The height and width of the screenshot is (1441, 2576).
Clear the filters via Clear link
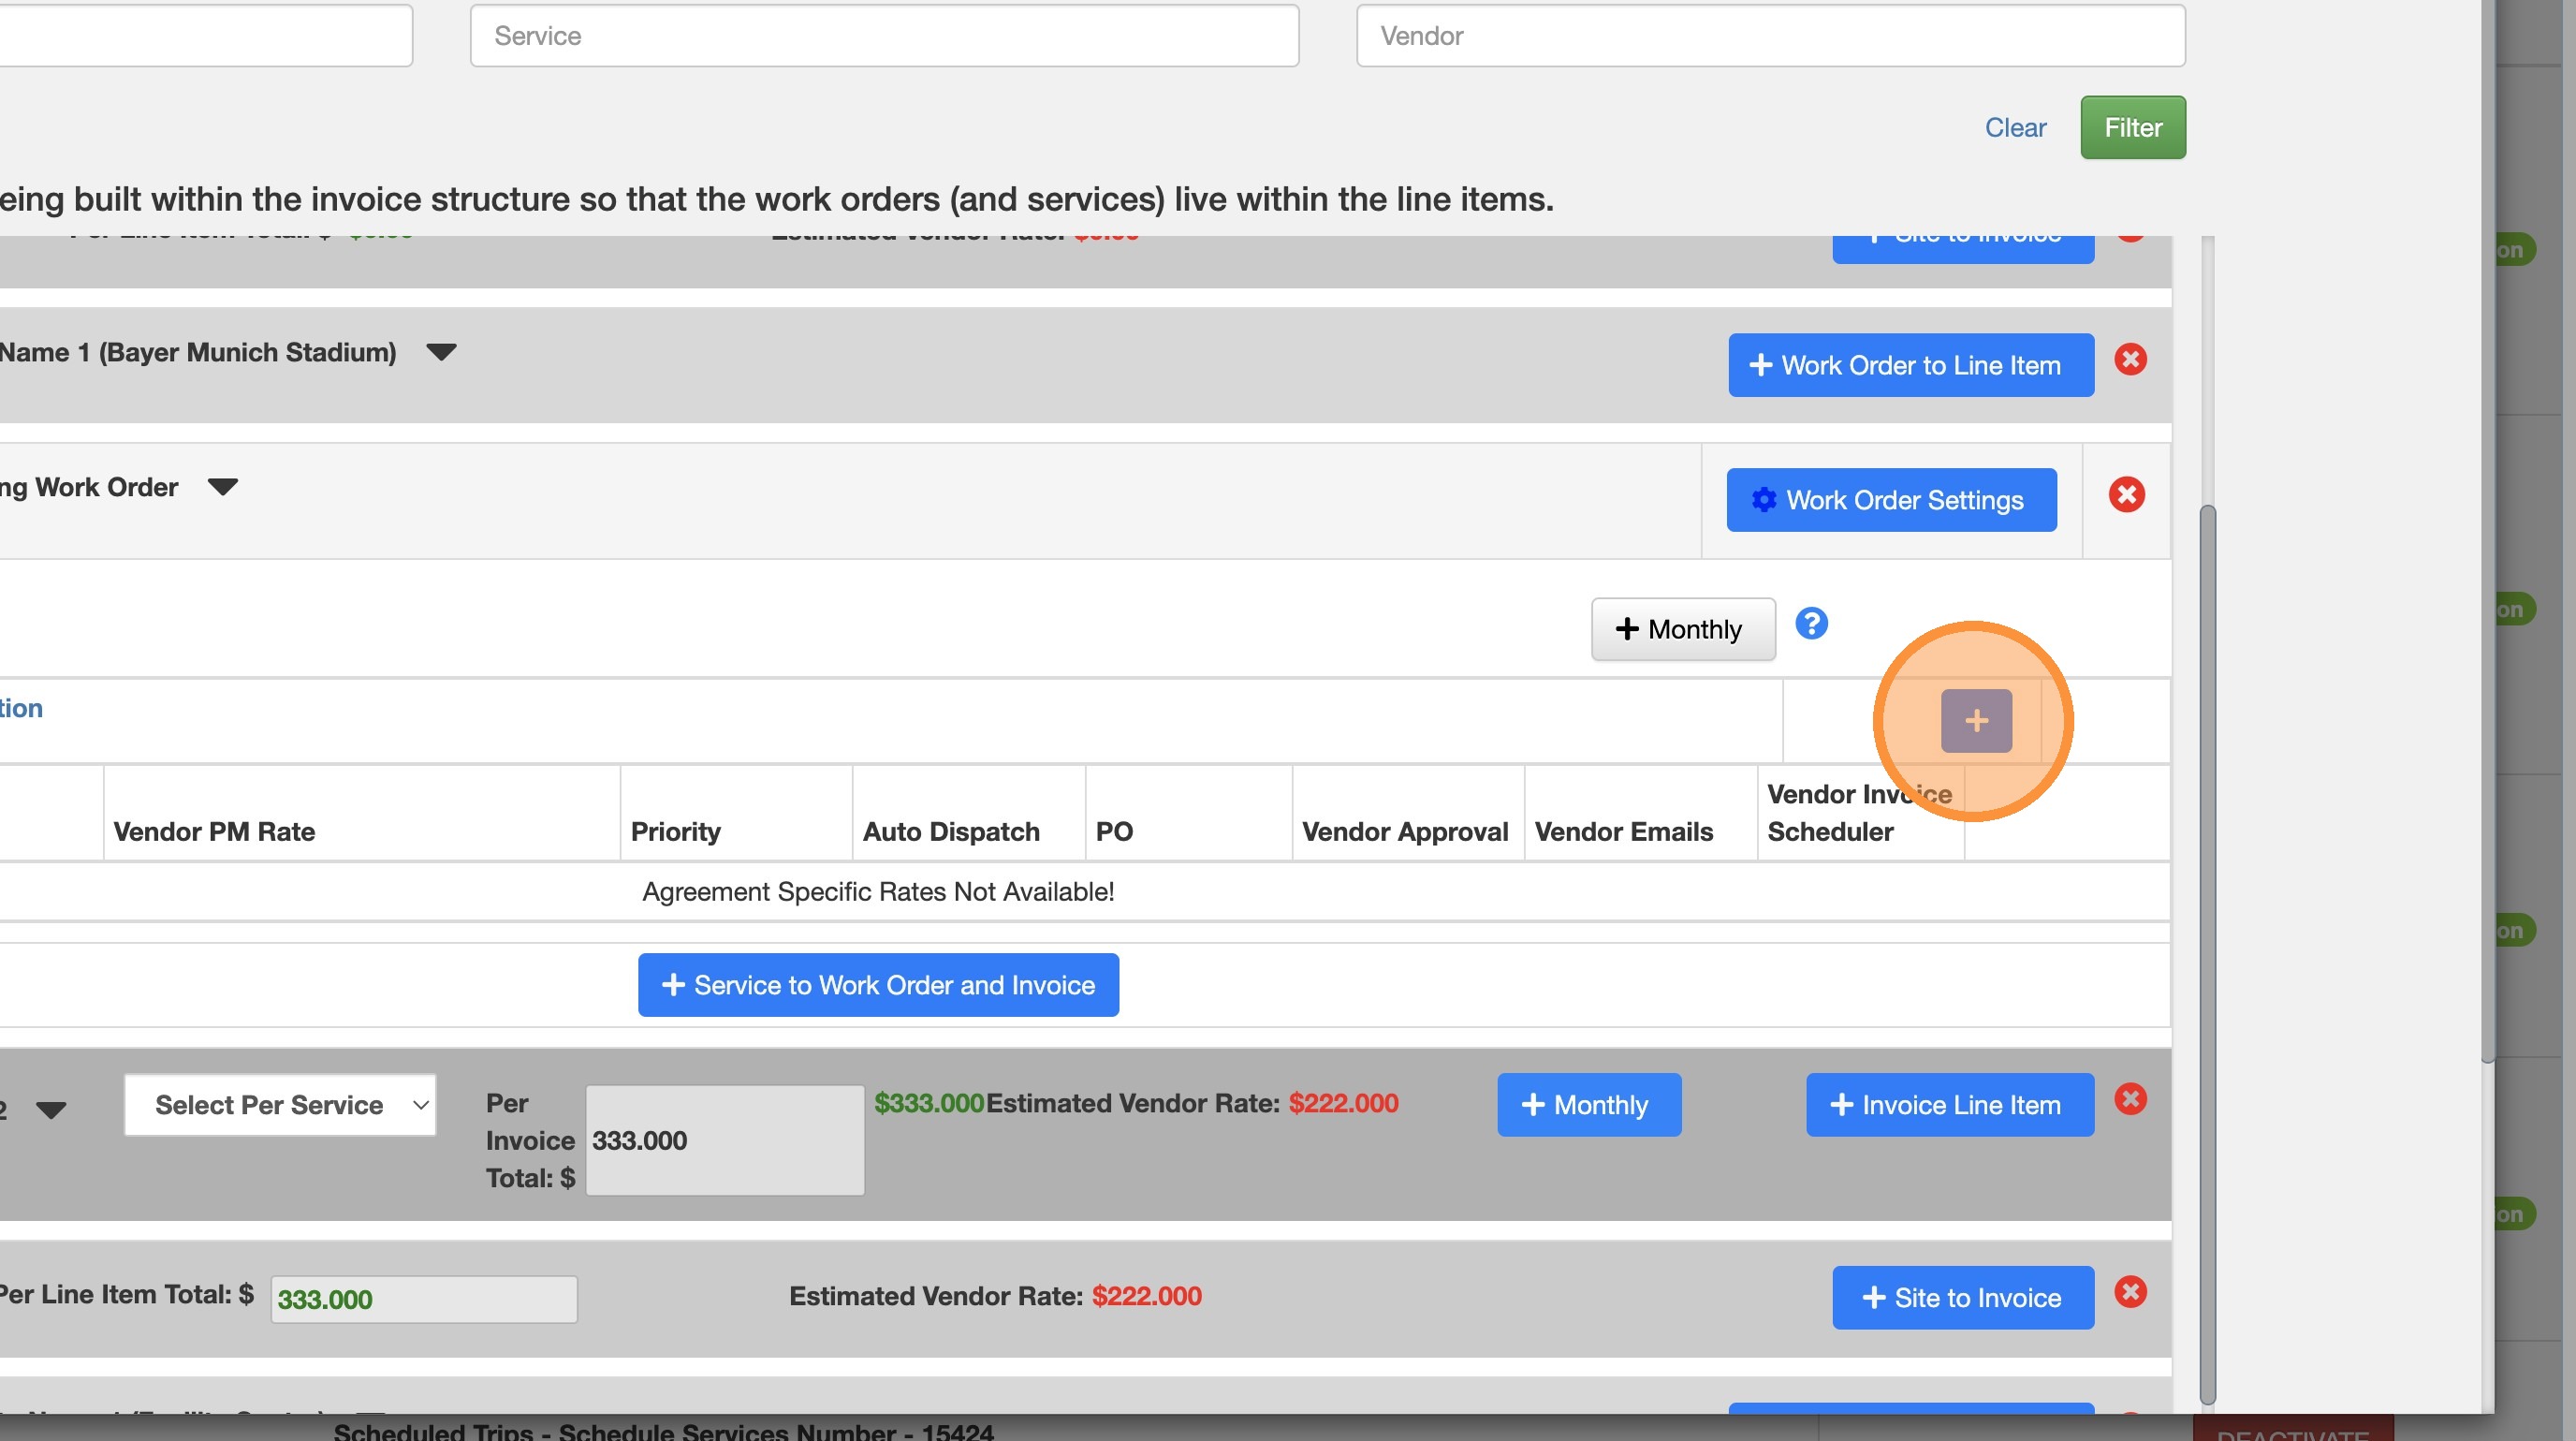pyautogui.click(x=2015, y=128)
